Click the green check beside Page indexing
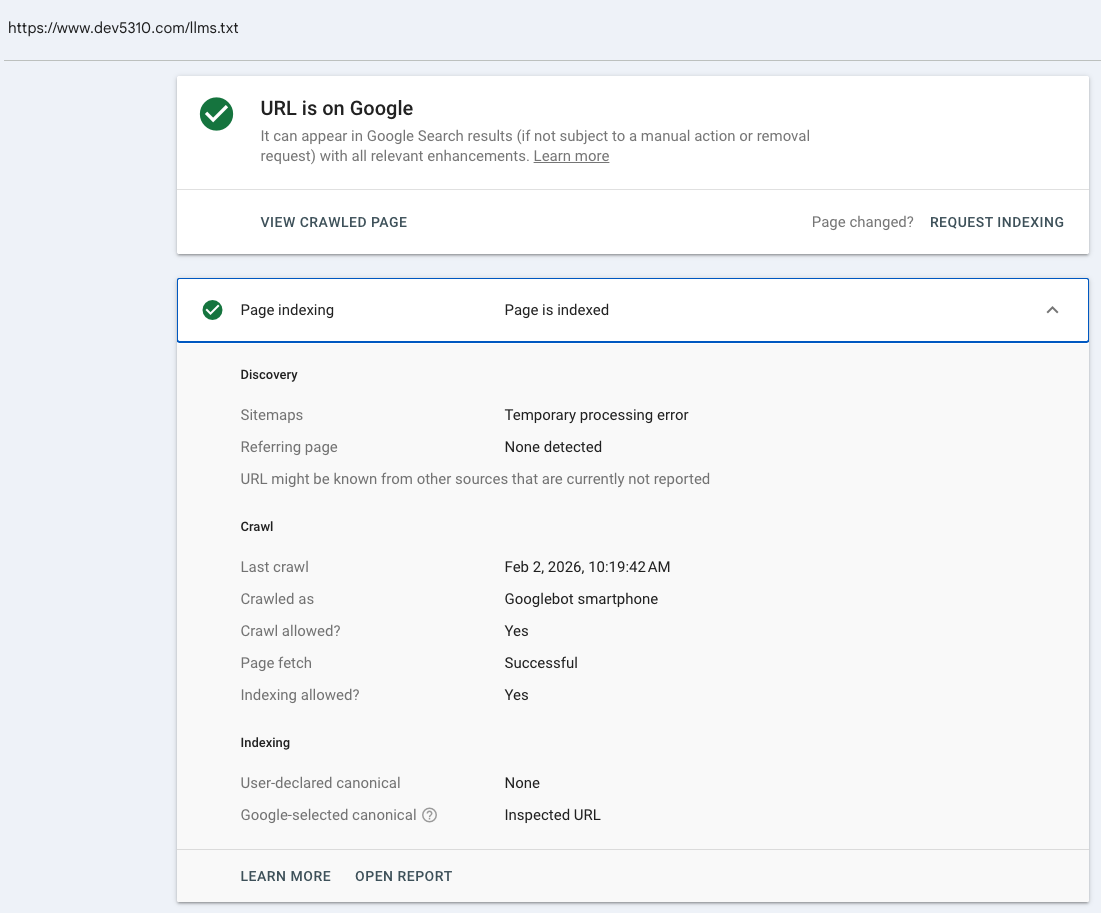Viewport: 1101px width, 913px height. click(212, 310)
